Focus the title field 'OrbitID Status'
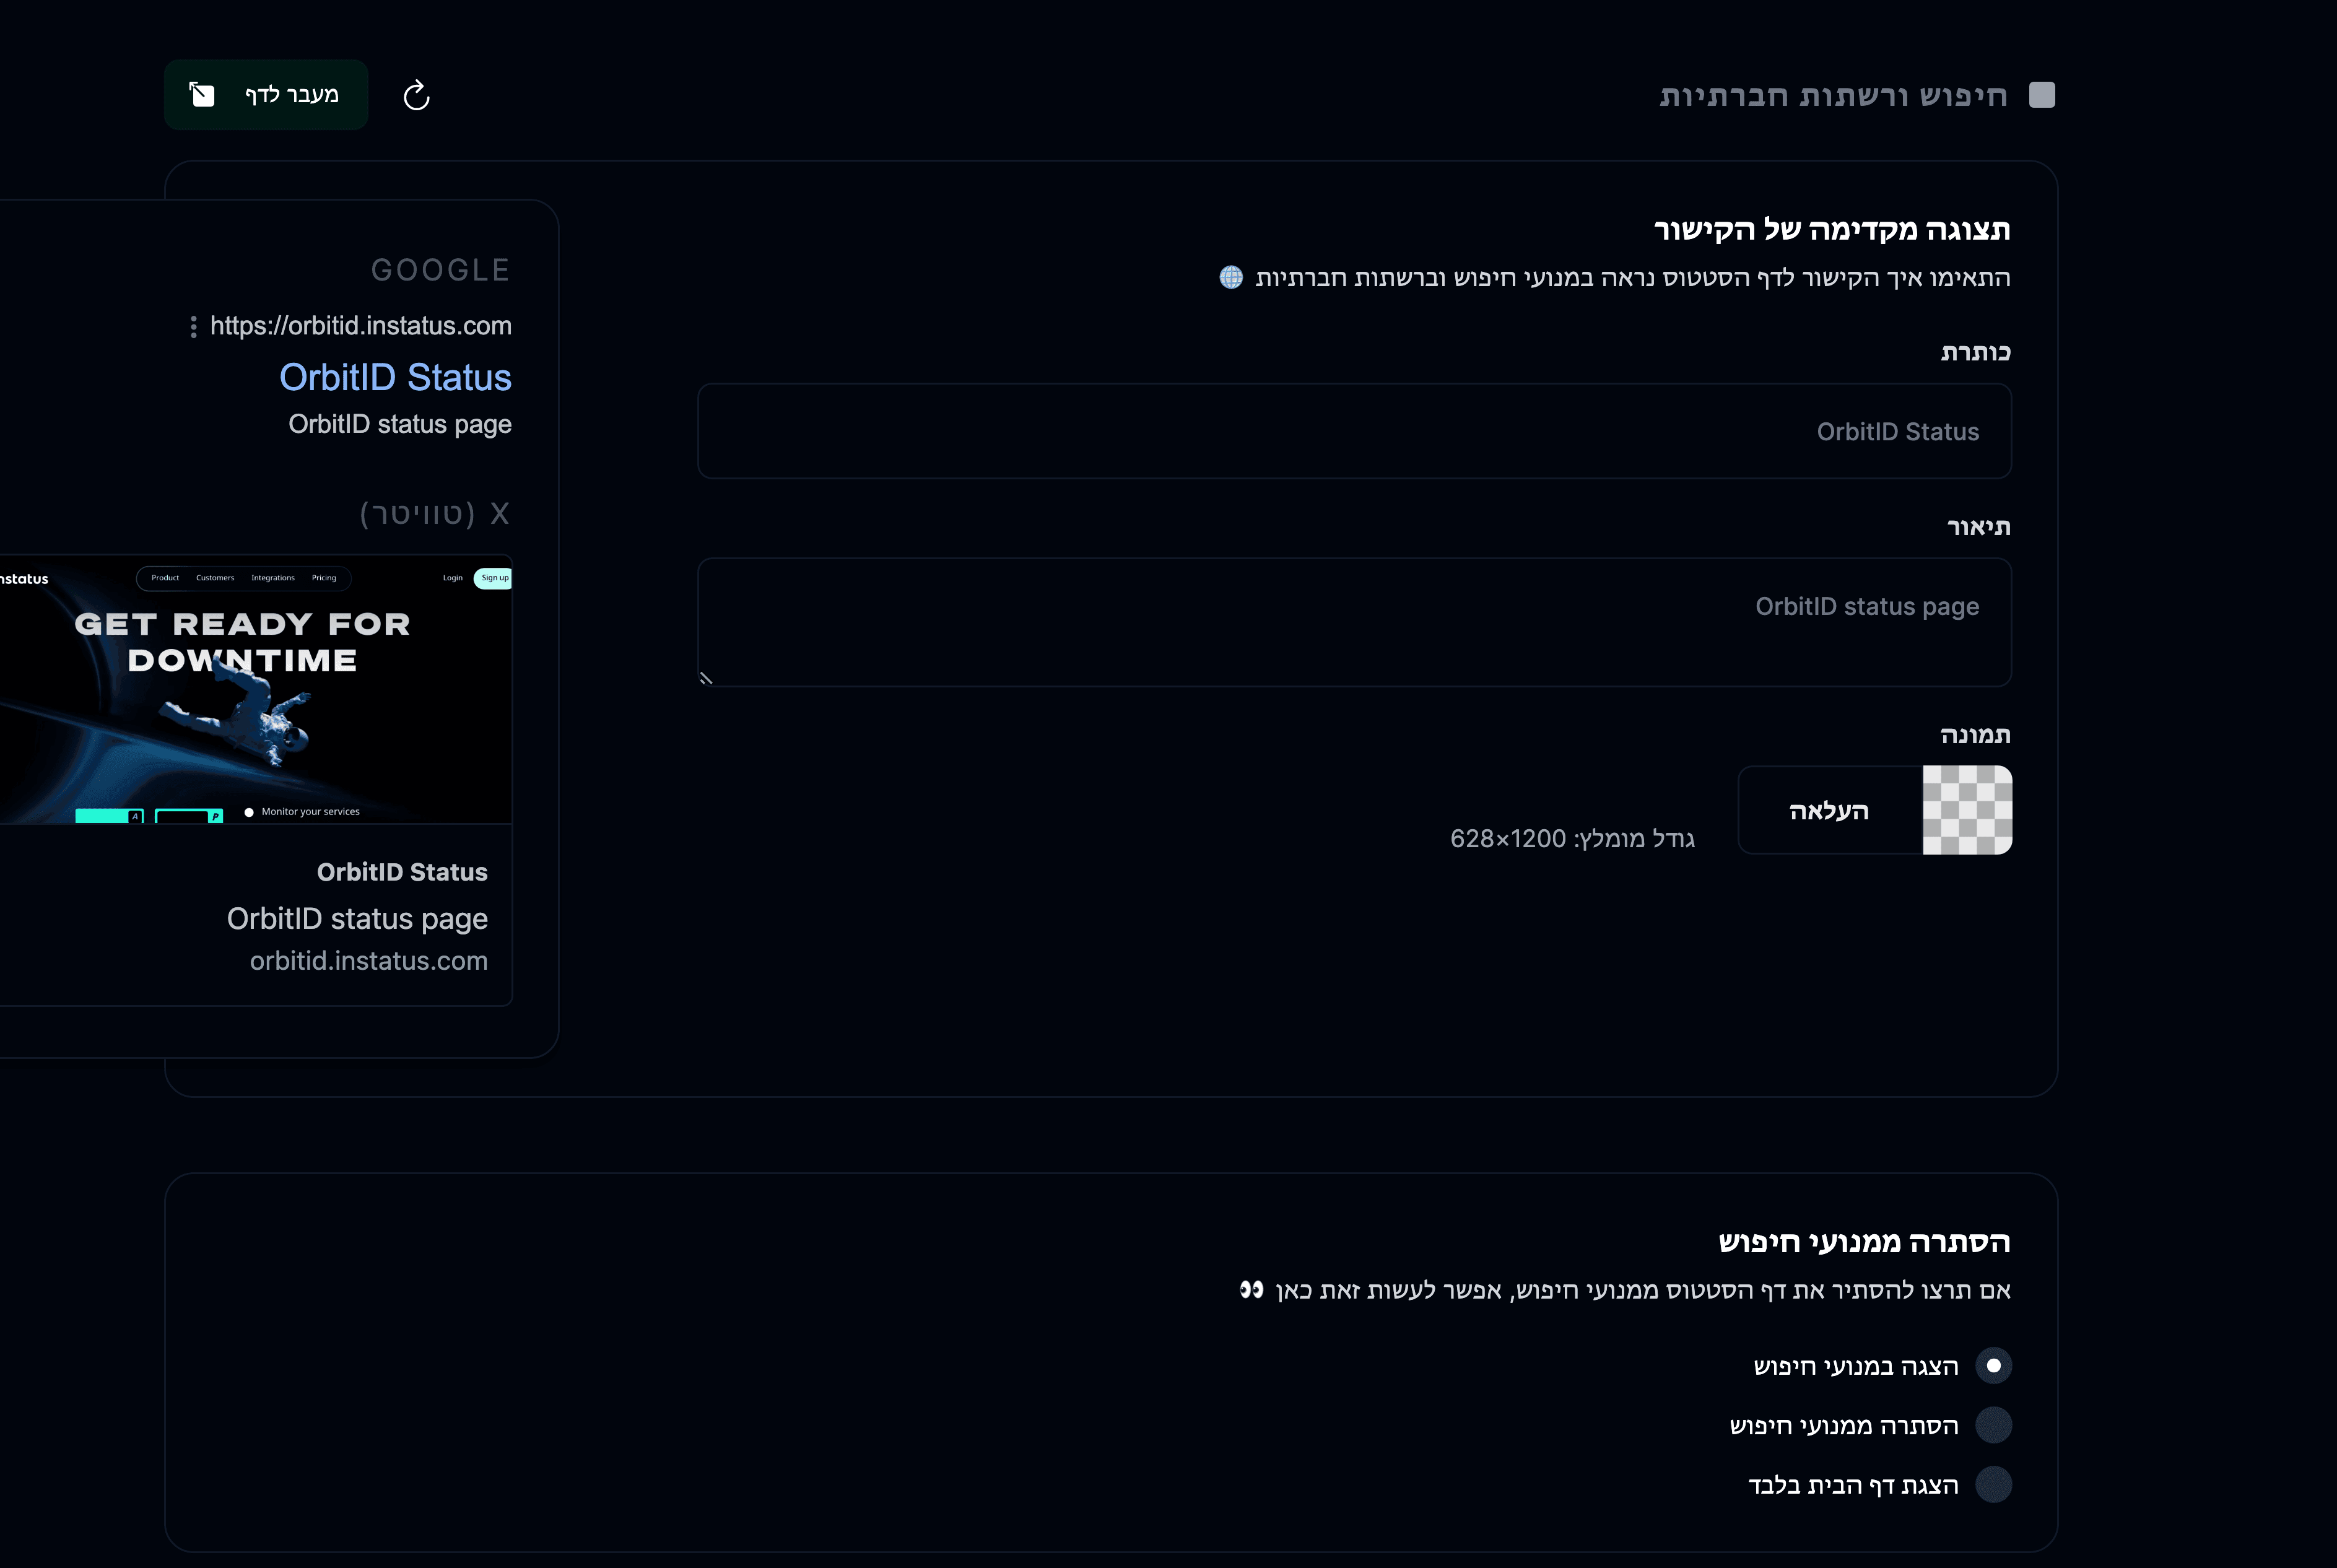The image size is (2337, 1568). pyautogui.click(x=1354, y=431)
